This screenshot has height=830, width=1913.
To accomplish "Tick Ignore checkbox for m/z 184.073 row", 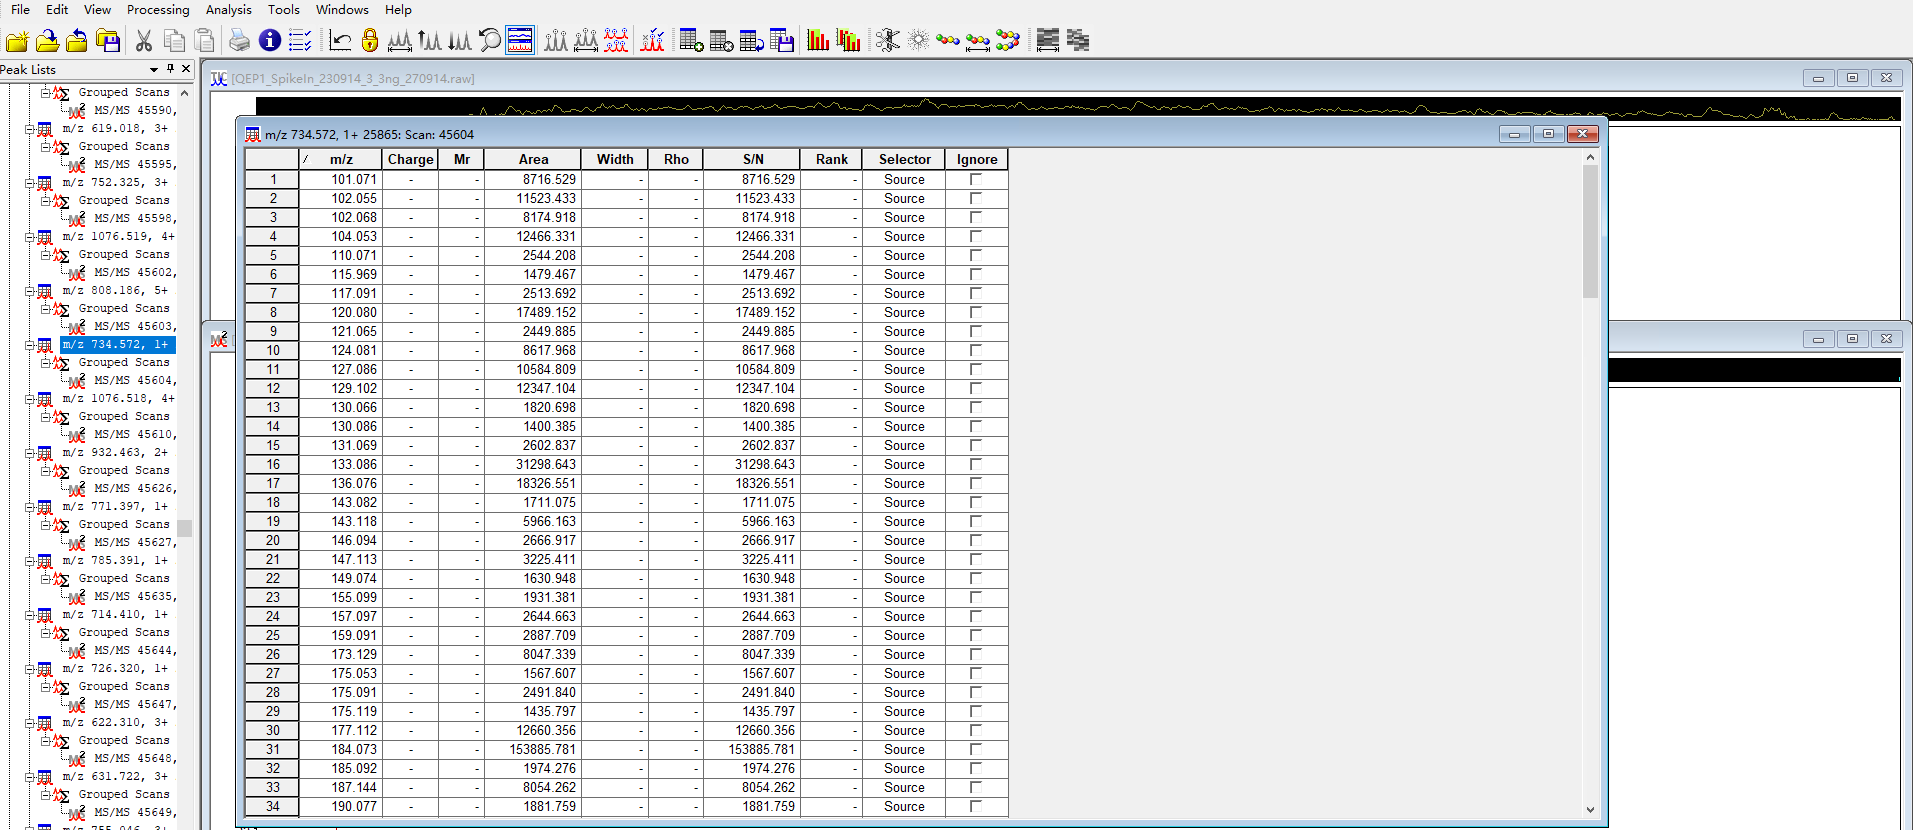I will click(x=976, y=750).
